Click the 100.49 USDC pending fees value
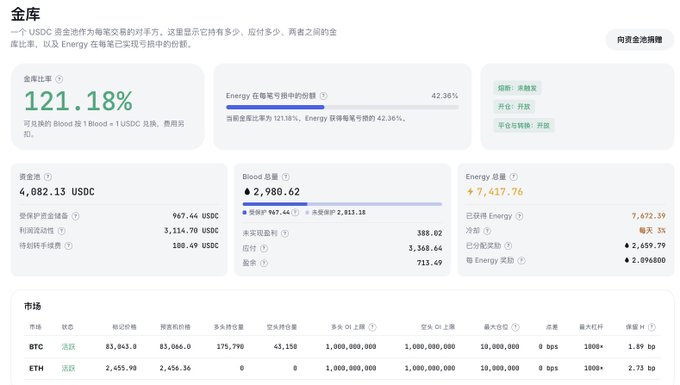Viewport: 680px width, 385px height. pyautogui.click(x=196, y=245)
